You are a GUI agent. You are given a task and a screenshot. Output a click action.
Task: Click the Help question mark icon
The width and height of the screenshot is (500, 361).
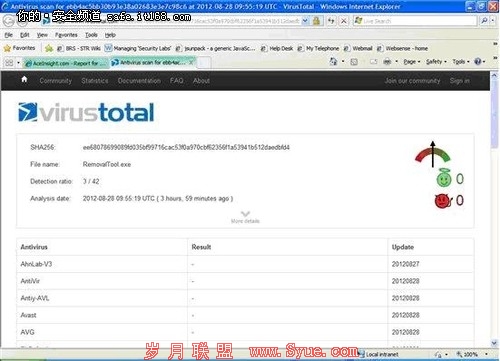pos(478,61)
